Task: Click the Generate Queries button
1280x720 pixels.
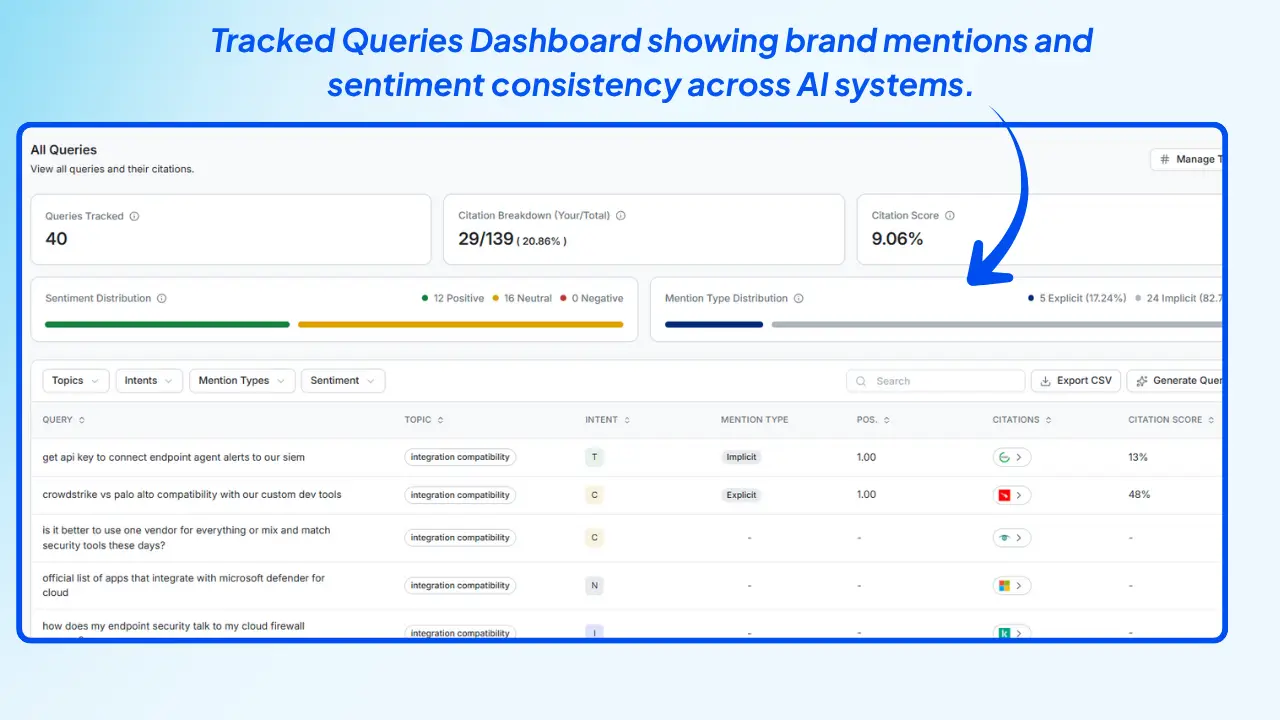Action: pos(1180,380)
